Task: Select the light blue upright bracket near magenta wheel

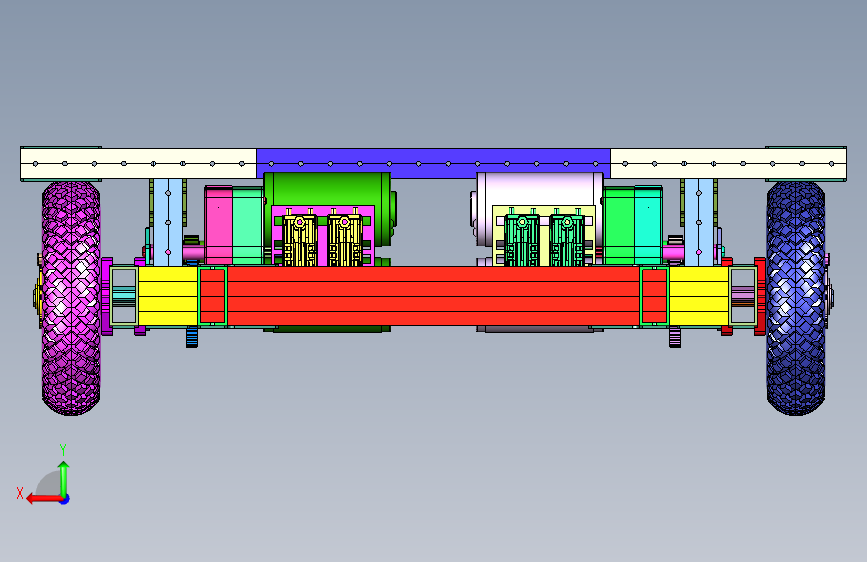Action: tap(168, 222)
